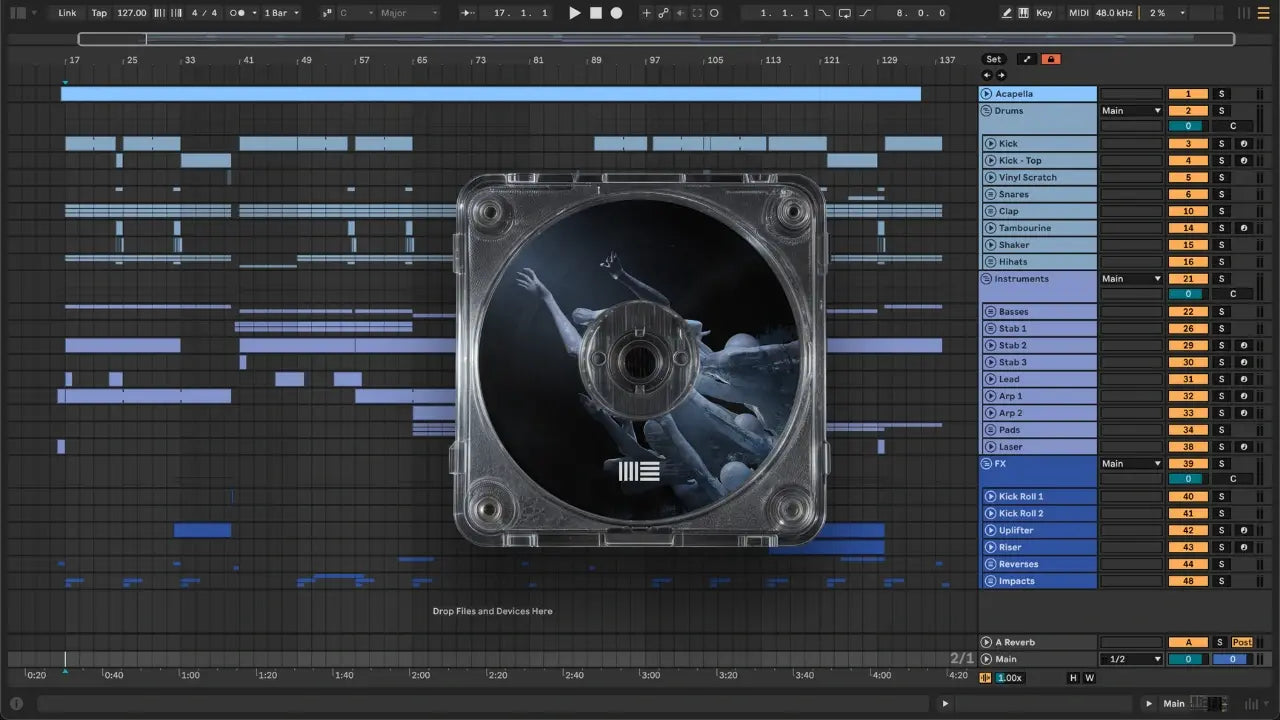
Task: Click the Link button
Action: [67, 13]
